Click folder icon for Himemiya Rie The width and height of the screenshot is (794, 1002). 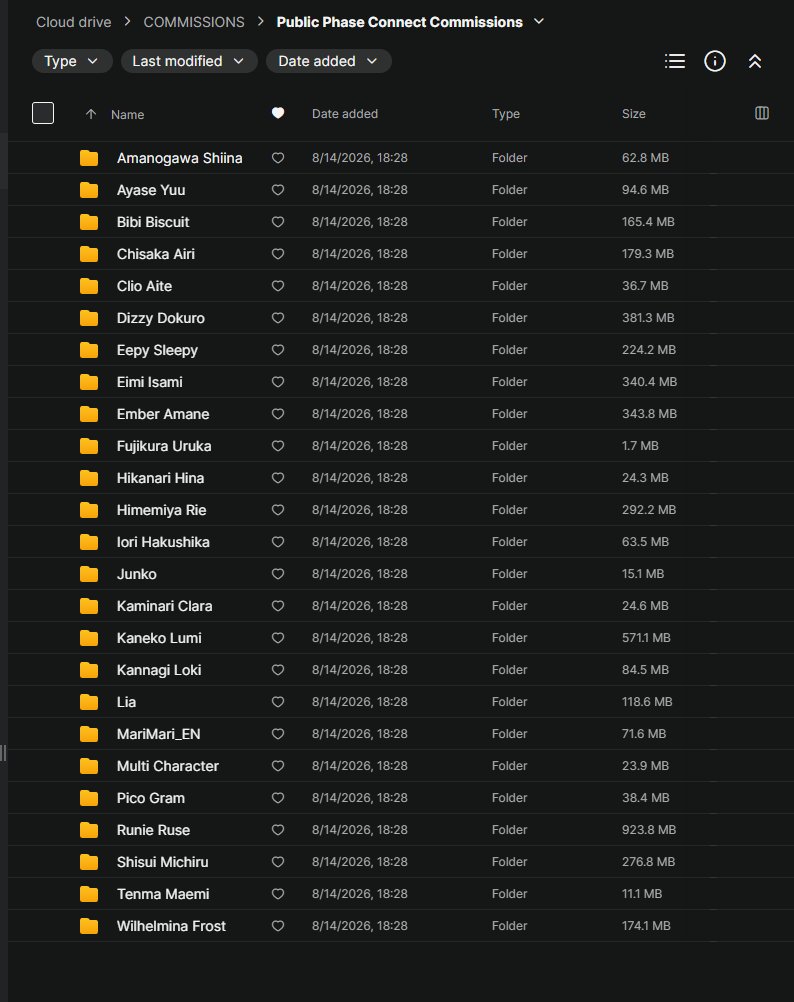tap(89, 509)
